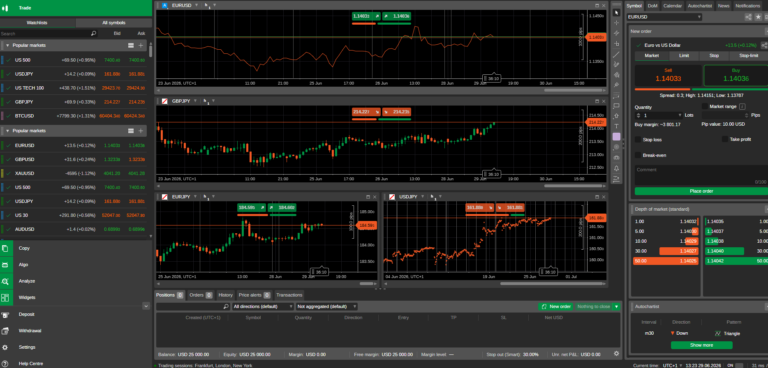Open the EURUSD chart symbol dropdown
Screen dimensions: 768x368
point(197,5)
